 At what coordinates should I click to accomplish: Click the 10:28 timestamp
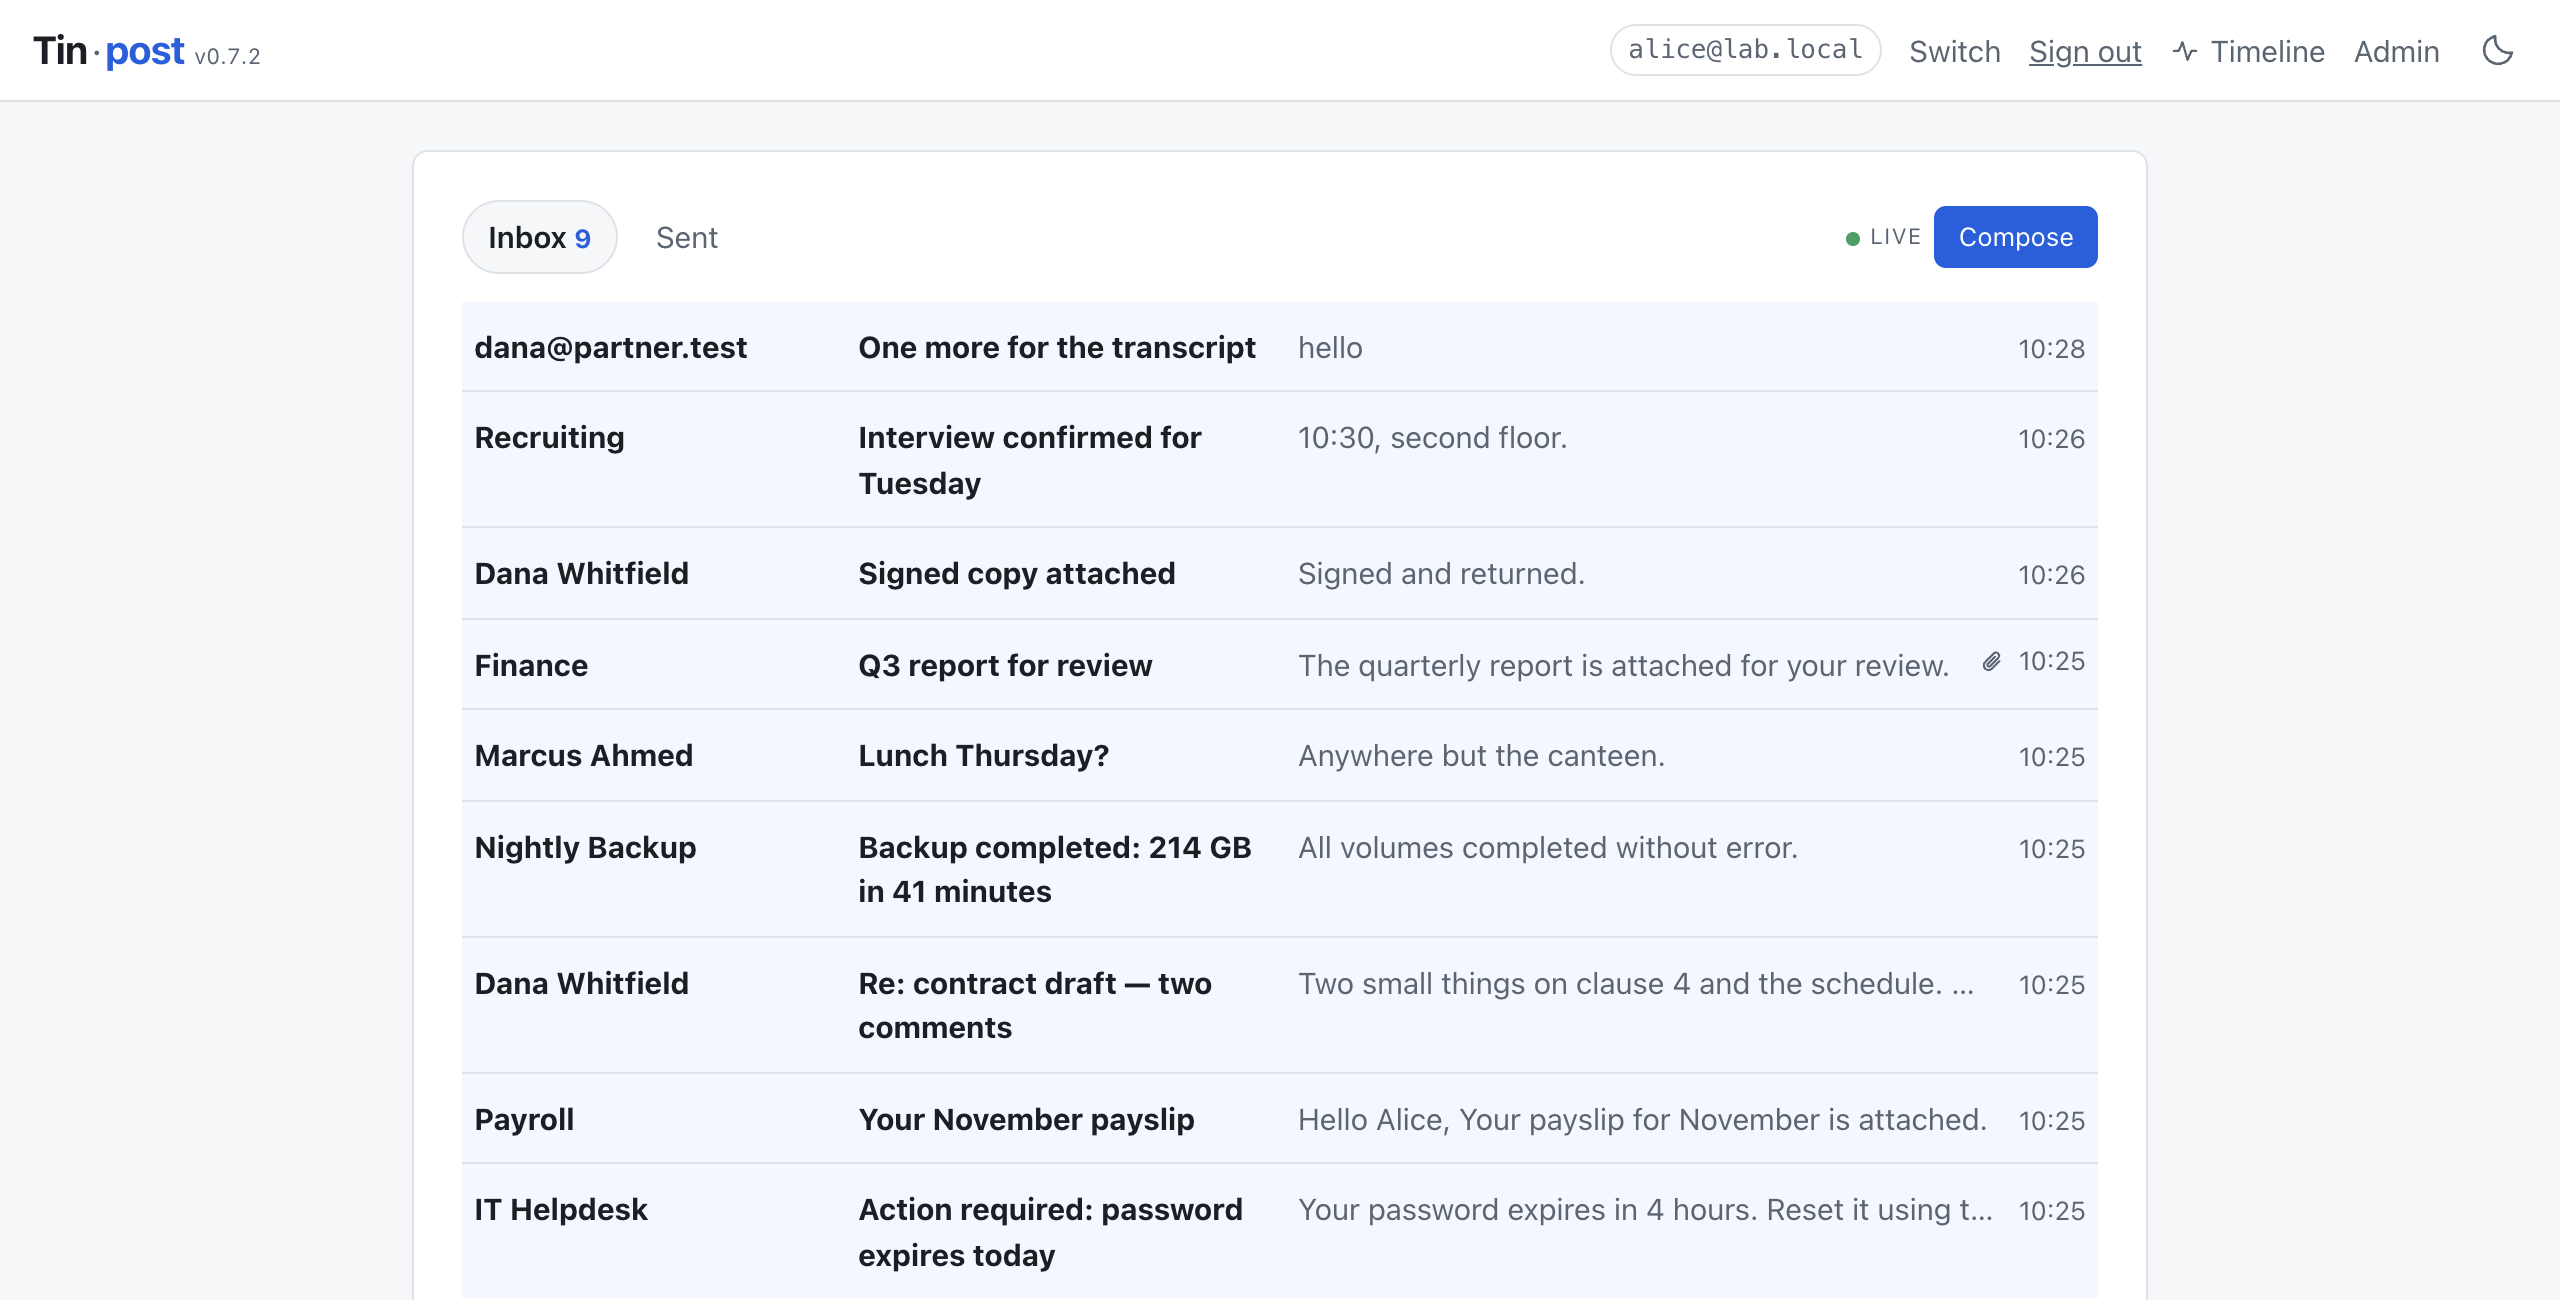2051,349
